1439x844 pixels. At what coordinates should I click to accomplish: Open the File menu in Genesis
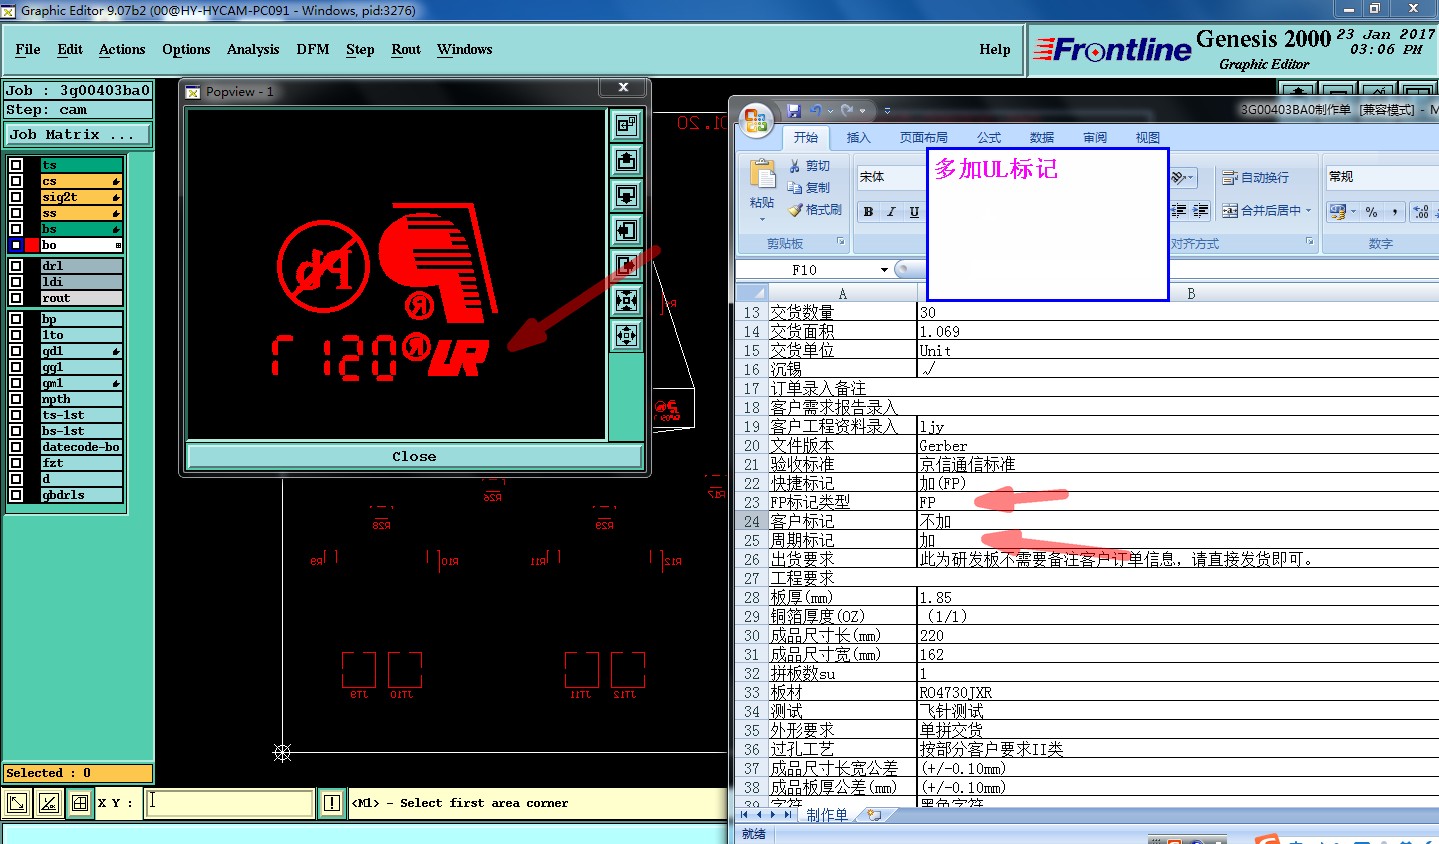pos(28,49)
